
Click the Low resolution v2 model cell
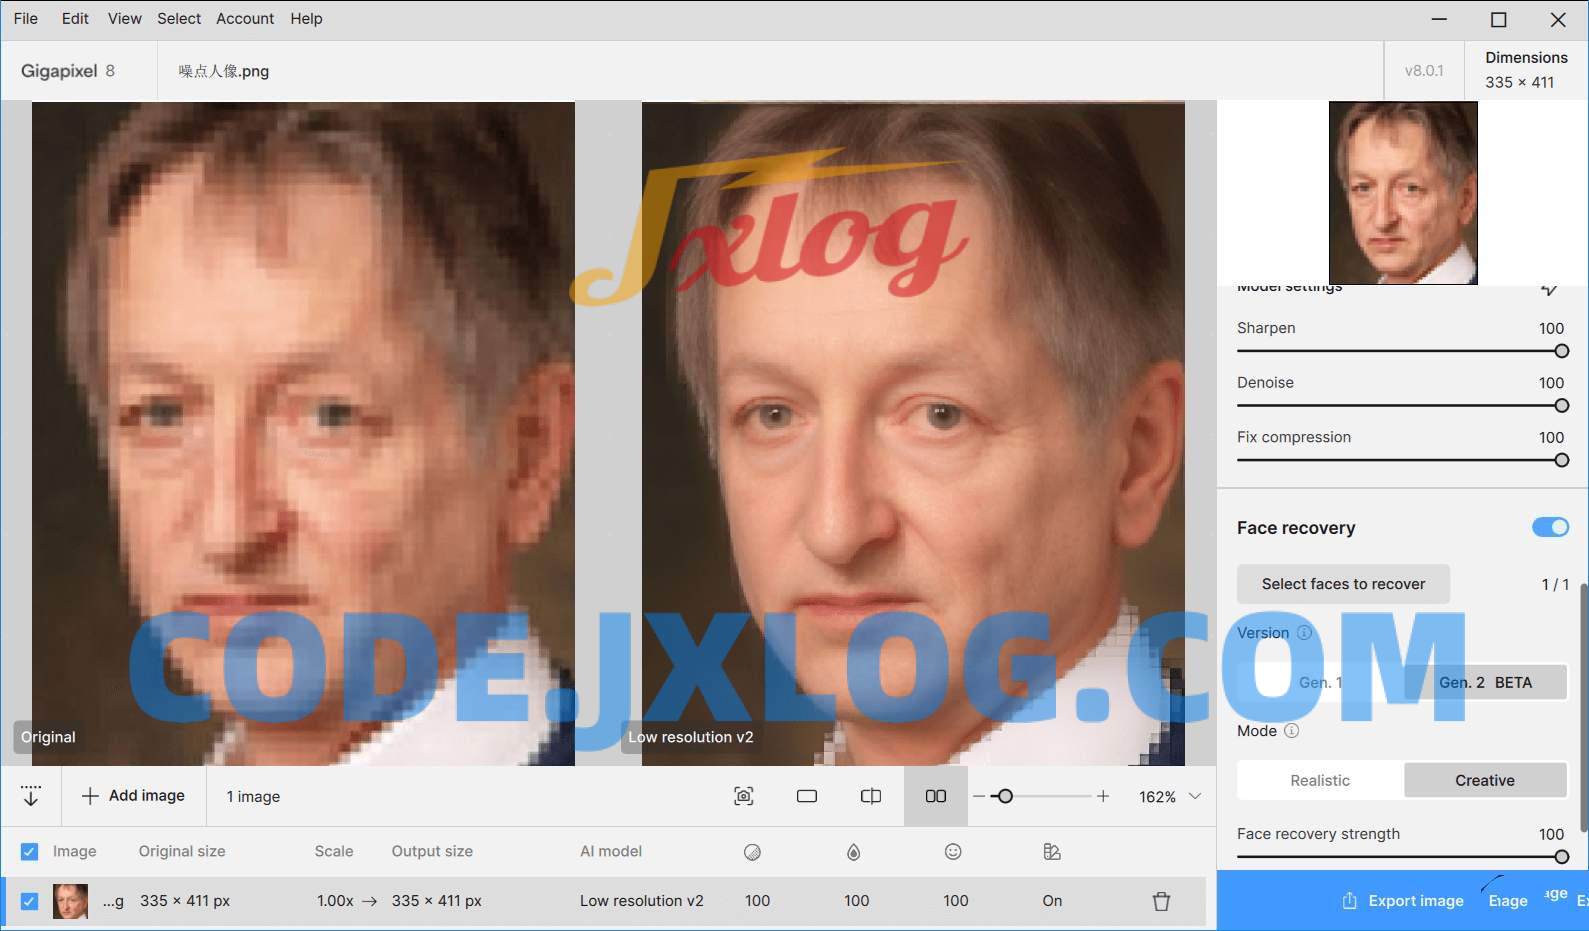pyautogui.click(x=642, y=901)
